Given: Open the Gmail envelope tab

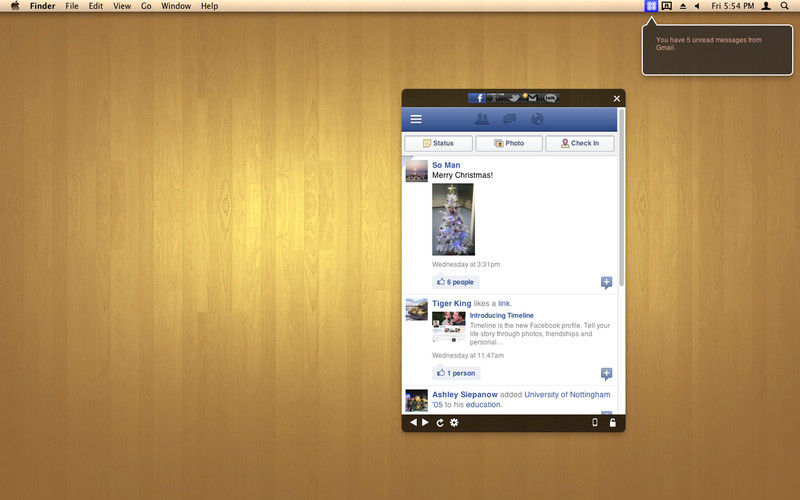Looking at the screenshot, I should pos(532,98).
